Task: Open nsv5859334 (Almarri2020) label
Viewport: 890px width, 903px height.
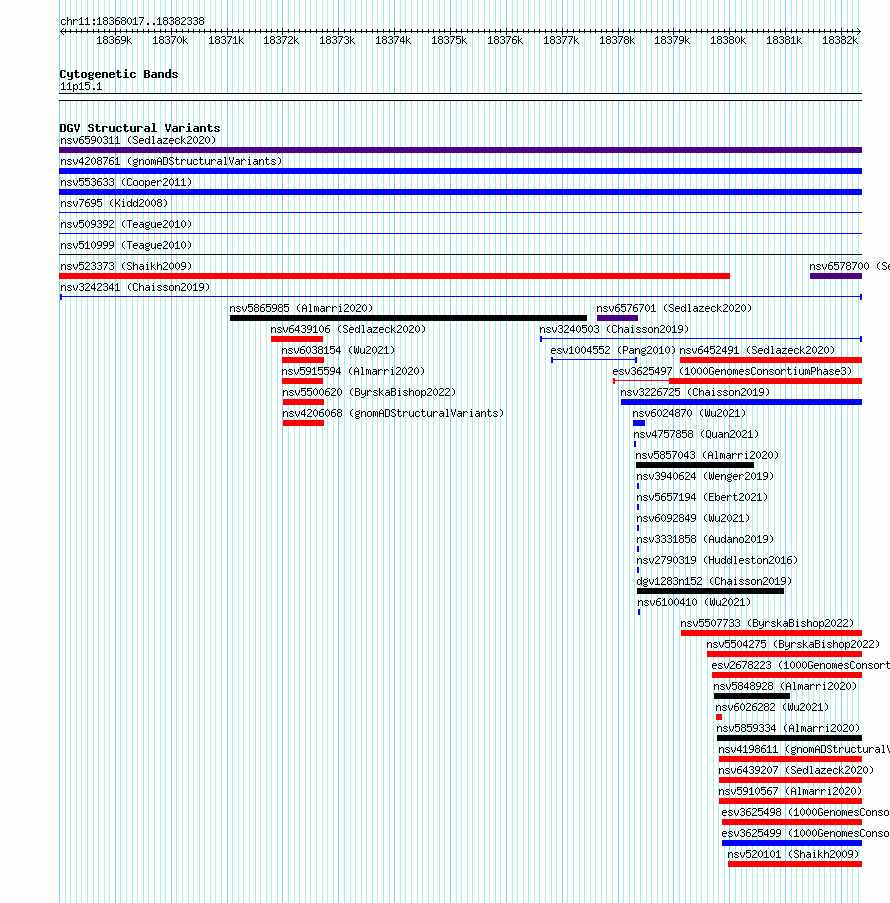Action: [789, 729]
